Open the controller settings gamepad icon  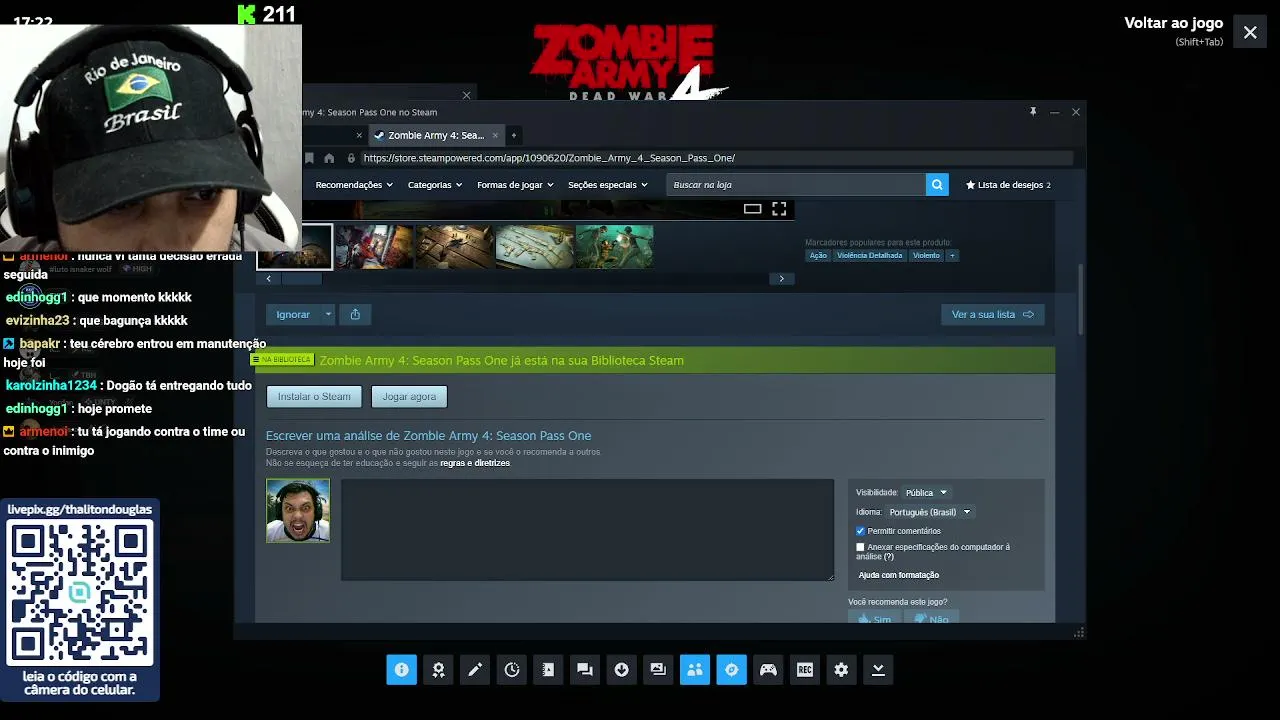(768, 670)
